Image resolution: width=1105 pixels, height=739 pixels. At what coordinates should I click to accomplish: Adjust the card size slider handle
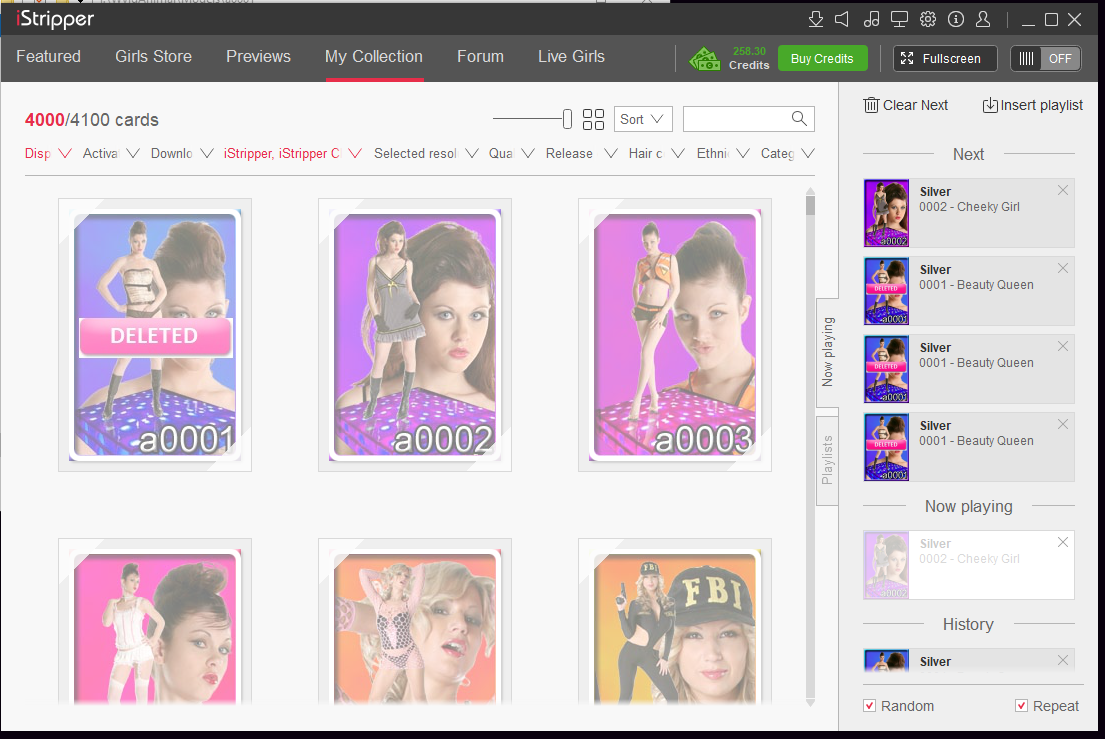[567, 119]
